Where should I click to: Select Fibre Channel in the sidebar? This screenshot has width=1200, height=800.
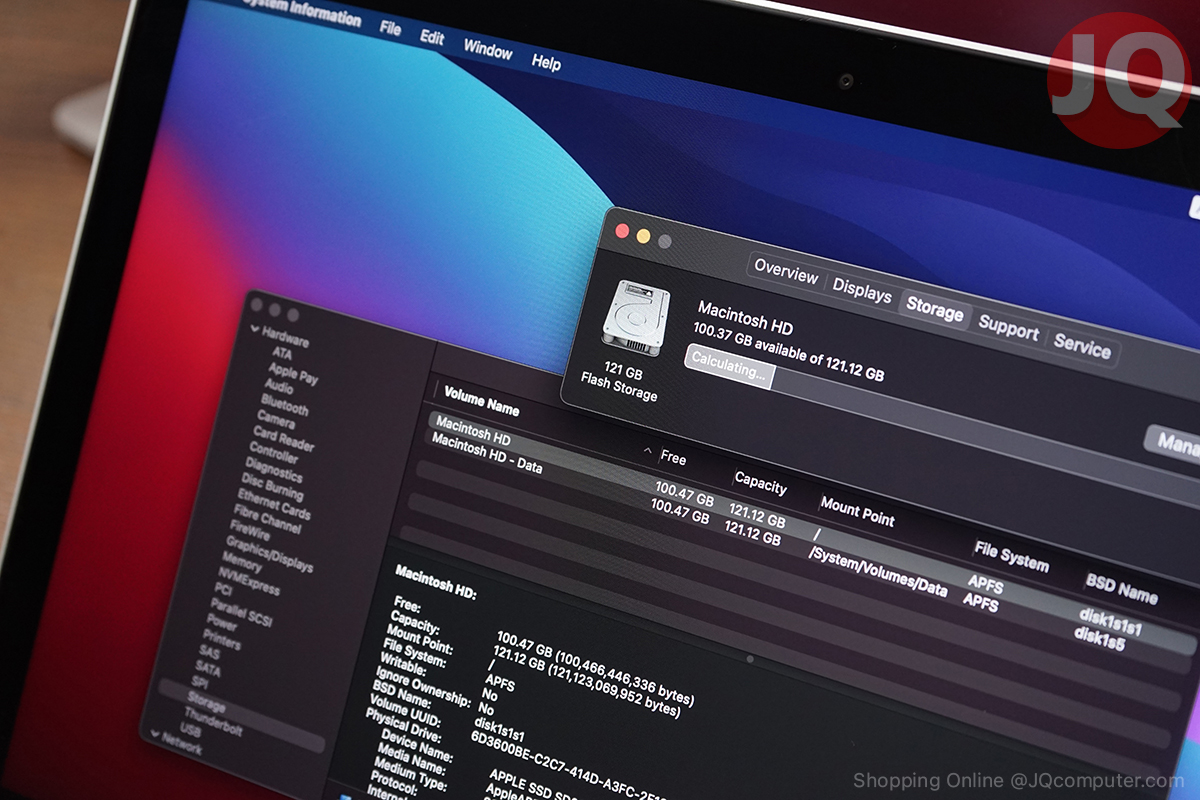coord(267,521)
